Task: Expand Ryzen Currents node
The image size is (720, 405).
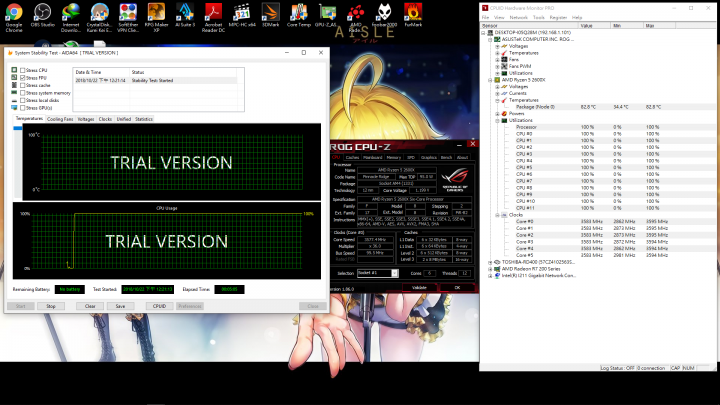Action: (497, 93)
